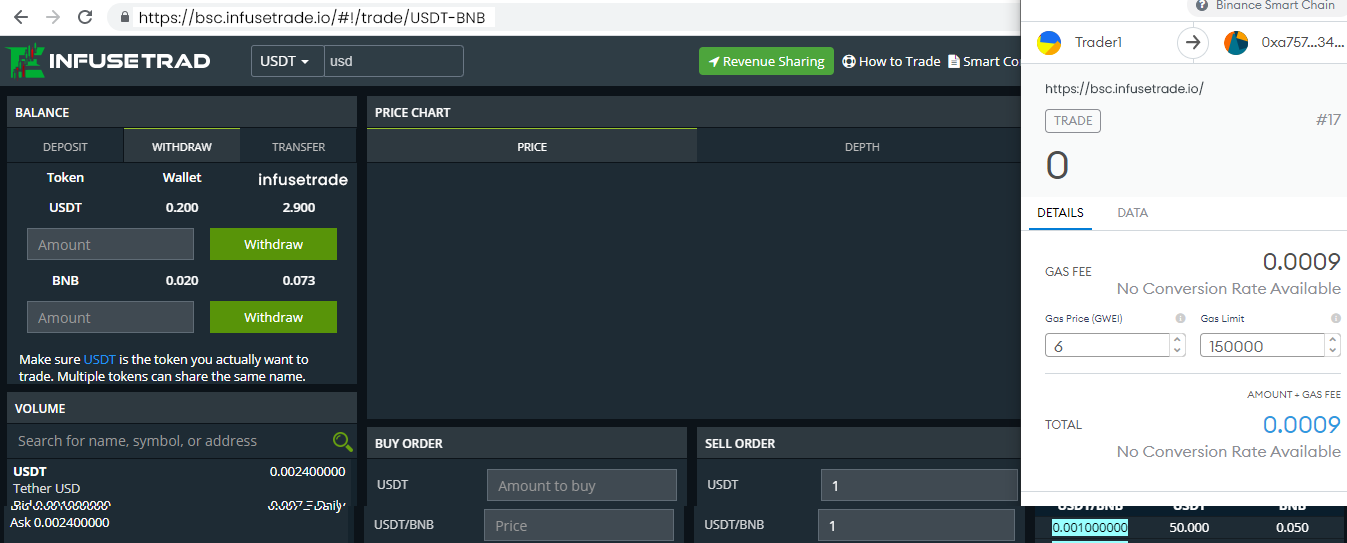
Task: Open the USDT token dropdown in header
Action: tap(286, 61)
